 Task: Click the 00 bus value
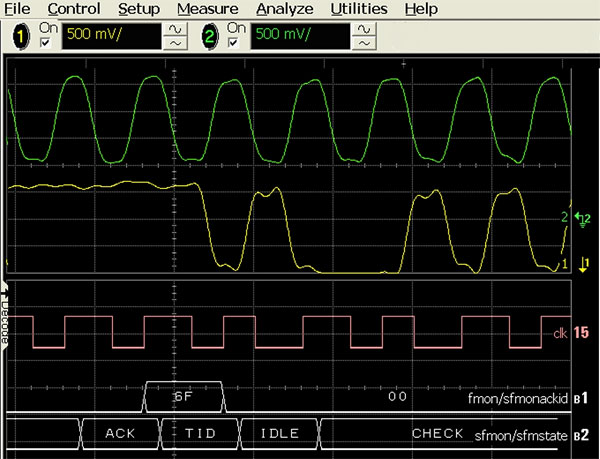point(397,396)
